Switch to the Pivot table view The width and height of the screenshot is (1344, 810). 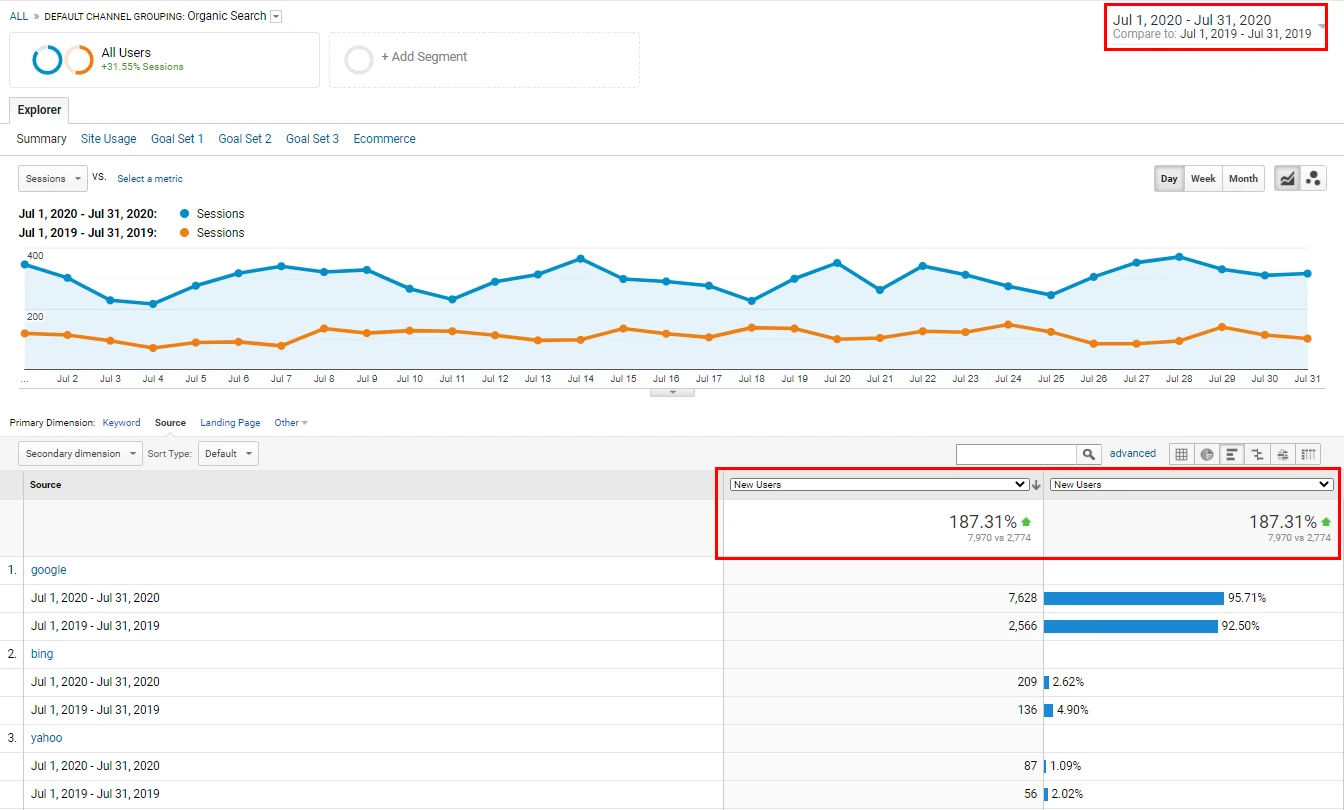[1308, 453]
